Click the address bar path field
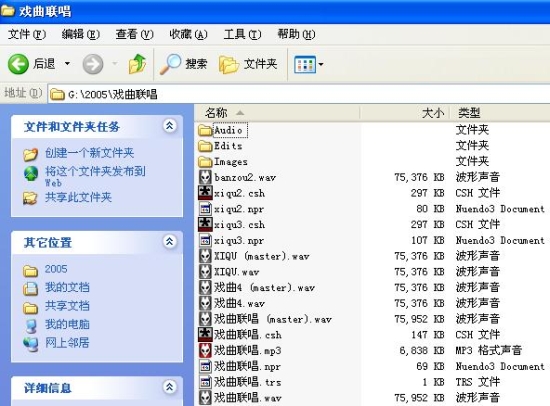This screenshot has width=550, height=406. (299, 94)
